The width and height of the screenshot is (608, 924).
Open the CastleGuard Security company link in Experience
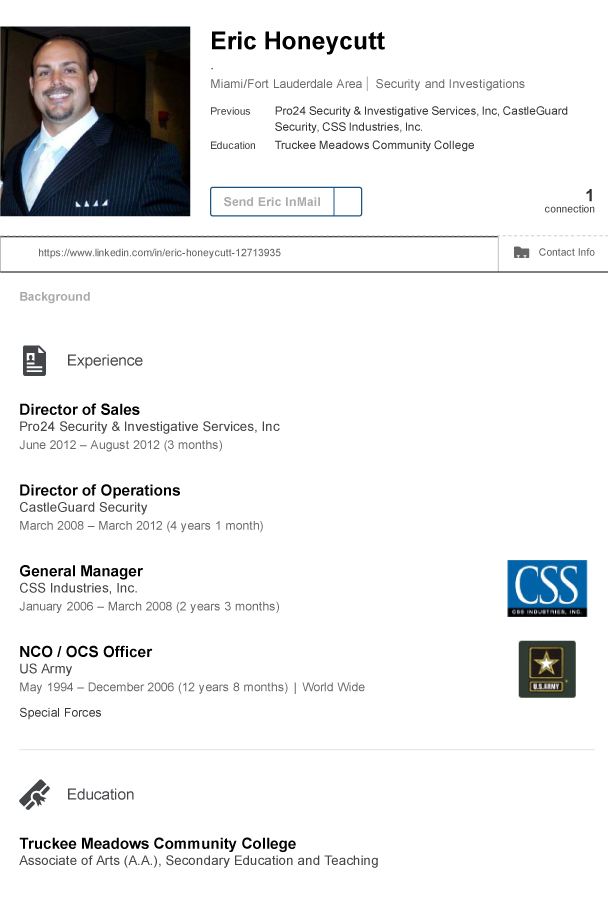(x=83, y=508)
